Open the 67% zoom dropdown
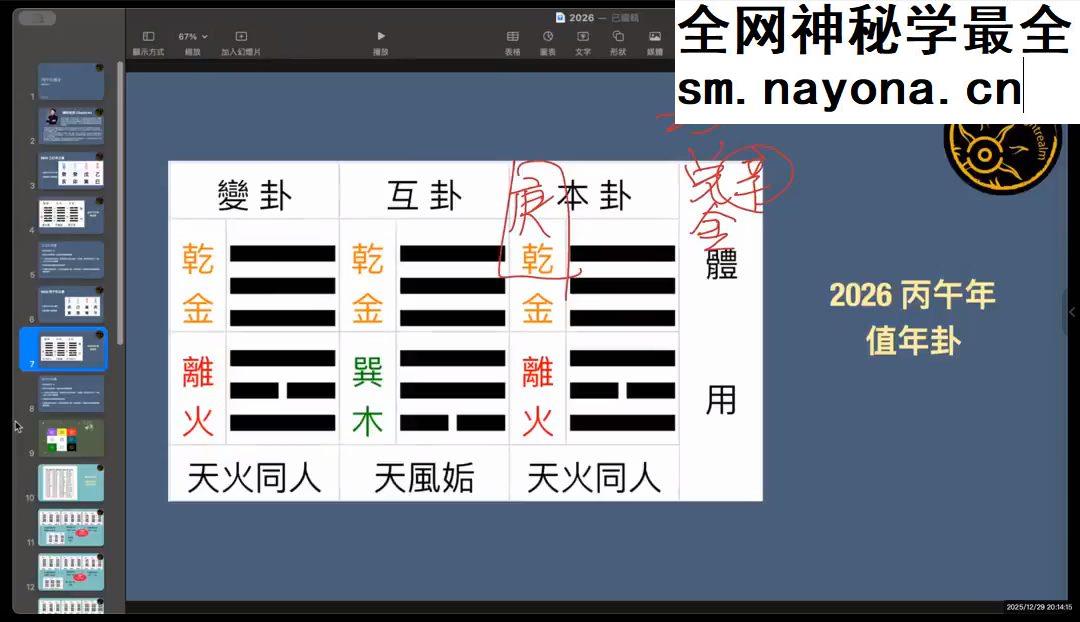 (192, 37)
